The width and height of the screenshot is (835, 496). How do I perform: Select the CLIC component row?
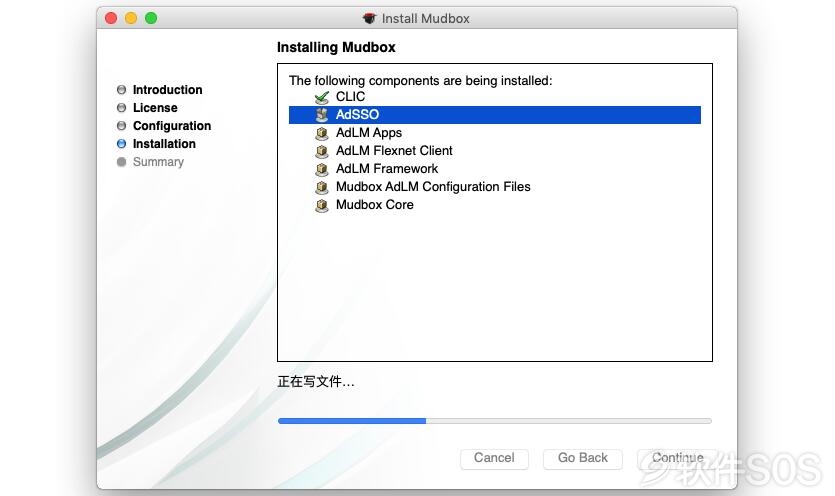click(x=495, y=97)
